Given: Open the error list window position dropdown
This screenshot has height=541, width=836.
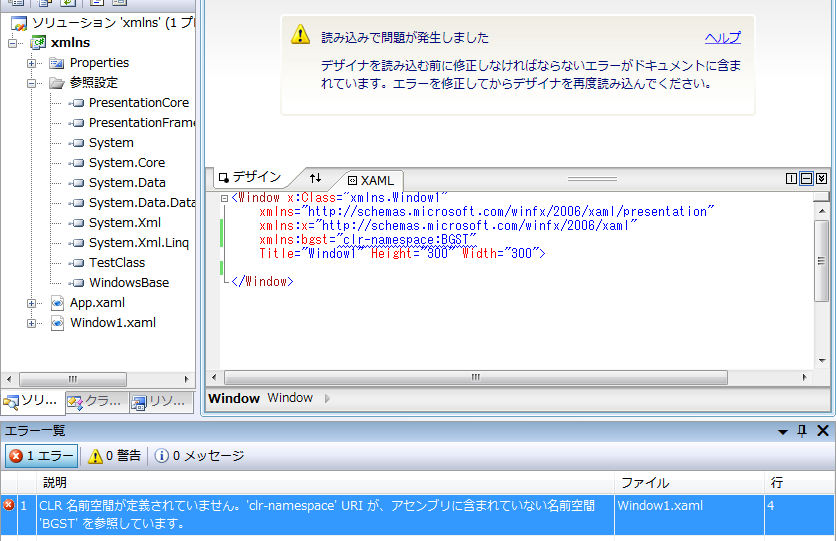Looking at the screenshot, I should point(783,432).
